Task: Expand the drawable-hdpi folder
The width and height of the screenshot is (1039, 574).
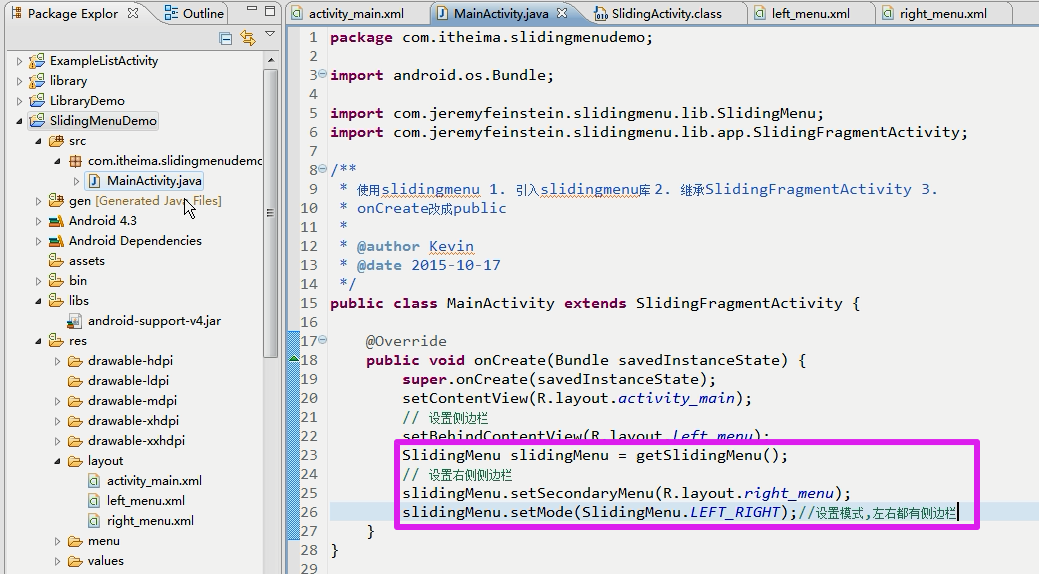Action: point(58,361)
